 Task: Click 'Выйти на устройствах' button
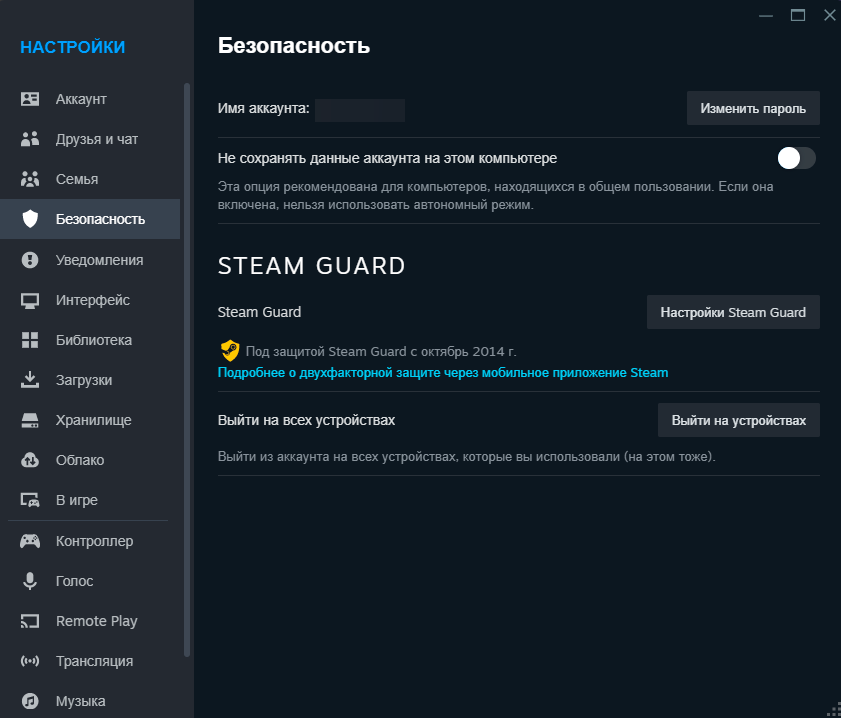pos(739,420)
